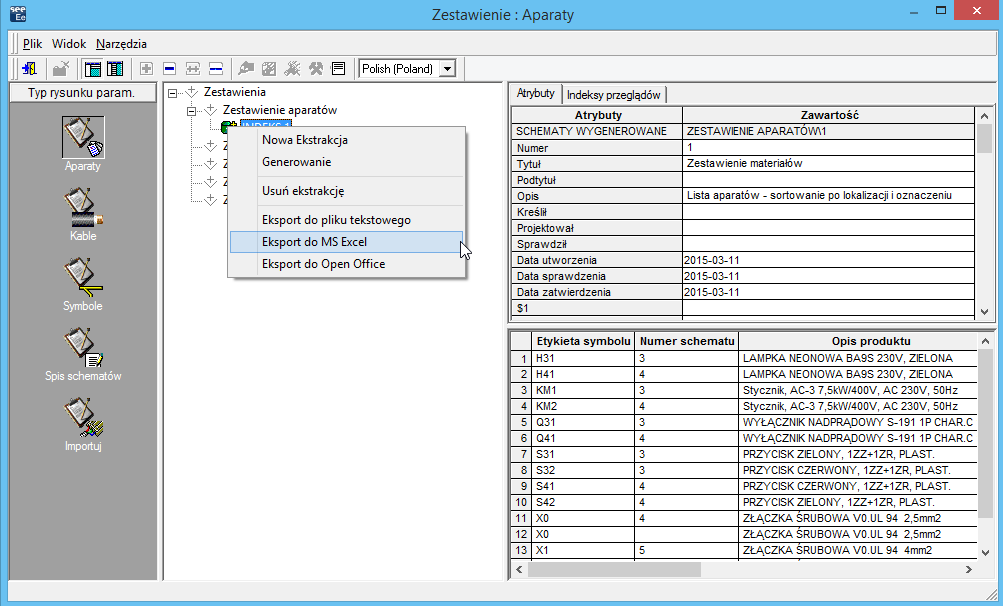Choose Eksport do MS Excel

346,242
